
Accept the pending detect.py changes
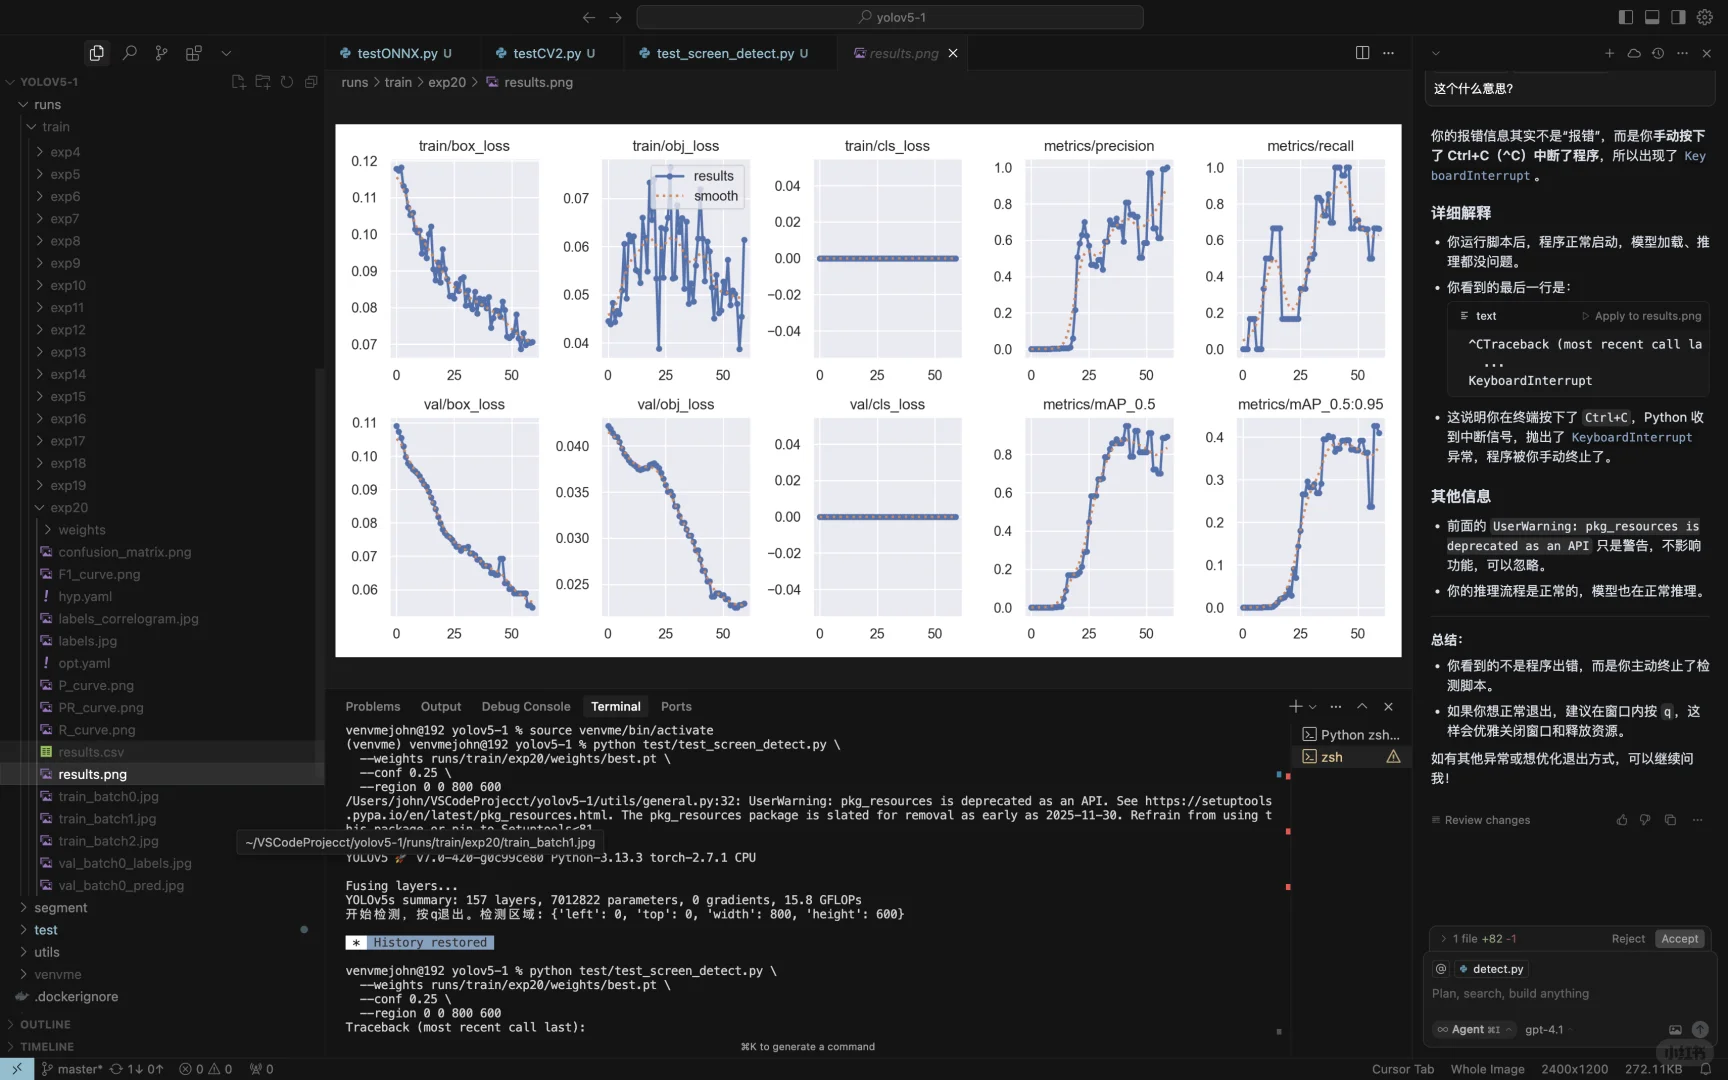tap(1679, 938)
